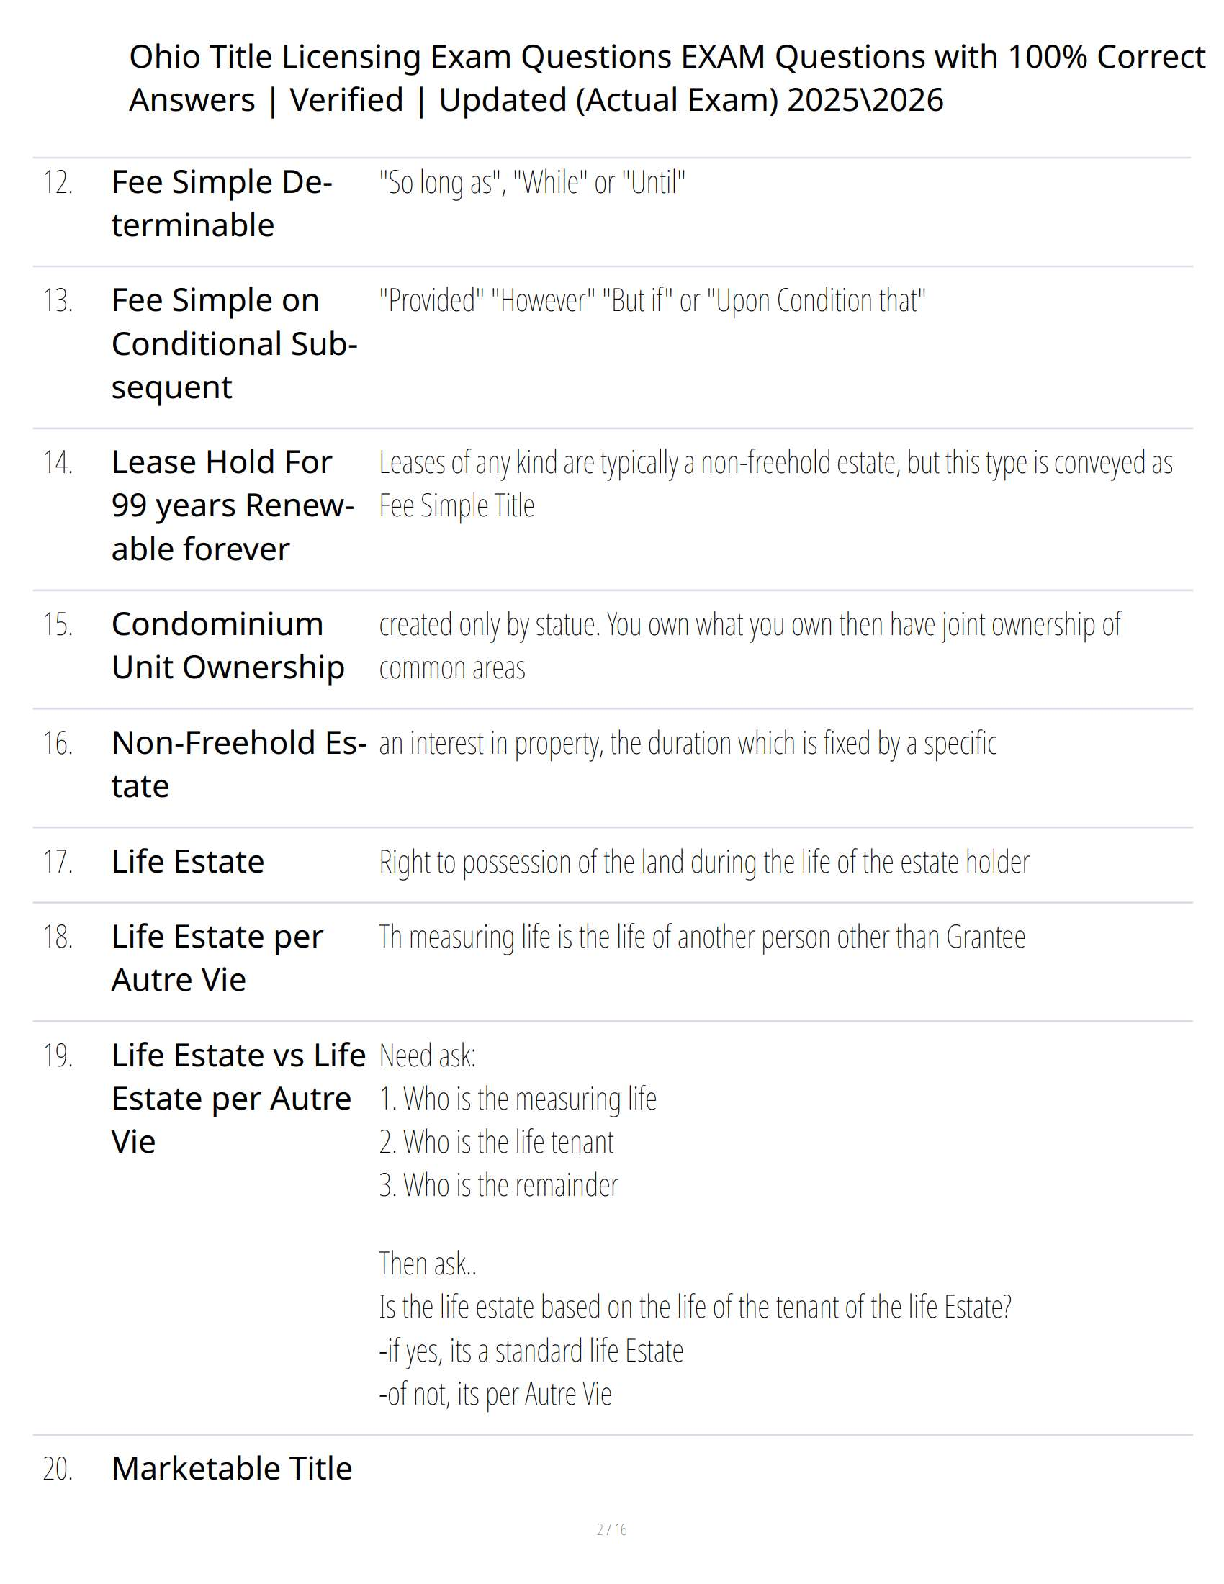
Task: Click the term 'Marketable Title'
Action: click(232, 1468)
